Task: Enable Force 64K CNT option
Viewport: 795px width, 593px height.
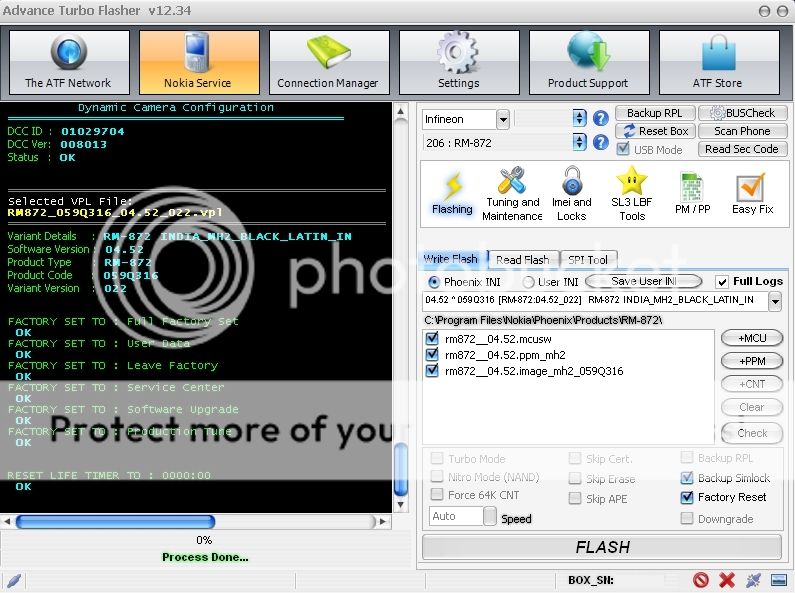Action: coord(437,494)
